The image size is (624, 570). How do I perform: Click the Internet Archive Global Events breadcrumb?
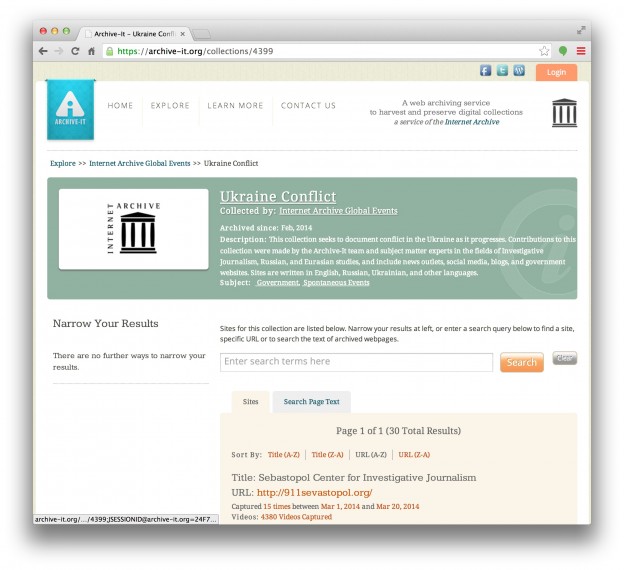tap(140, 164)
